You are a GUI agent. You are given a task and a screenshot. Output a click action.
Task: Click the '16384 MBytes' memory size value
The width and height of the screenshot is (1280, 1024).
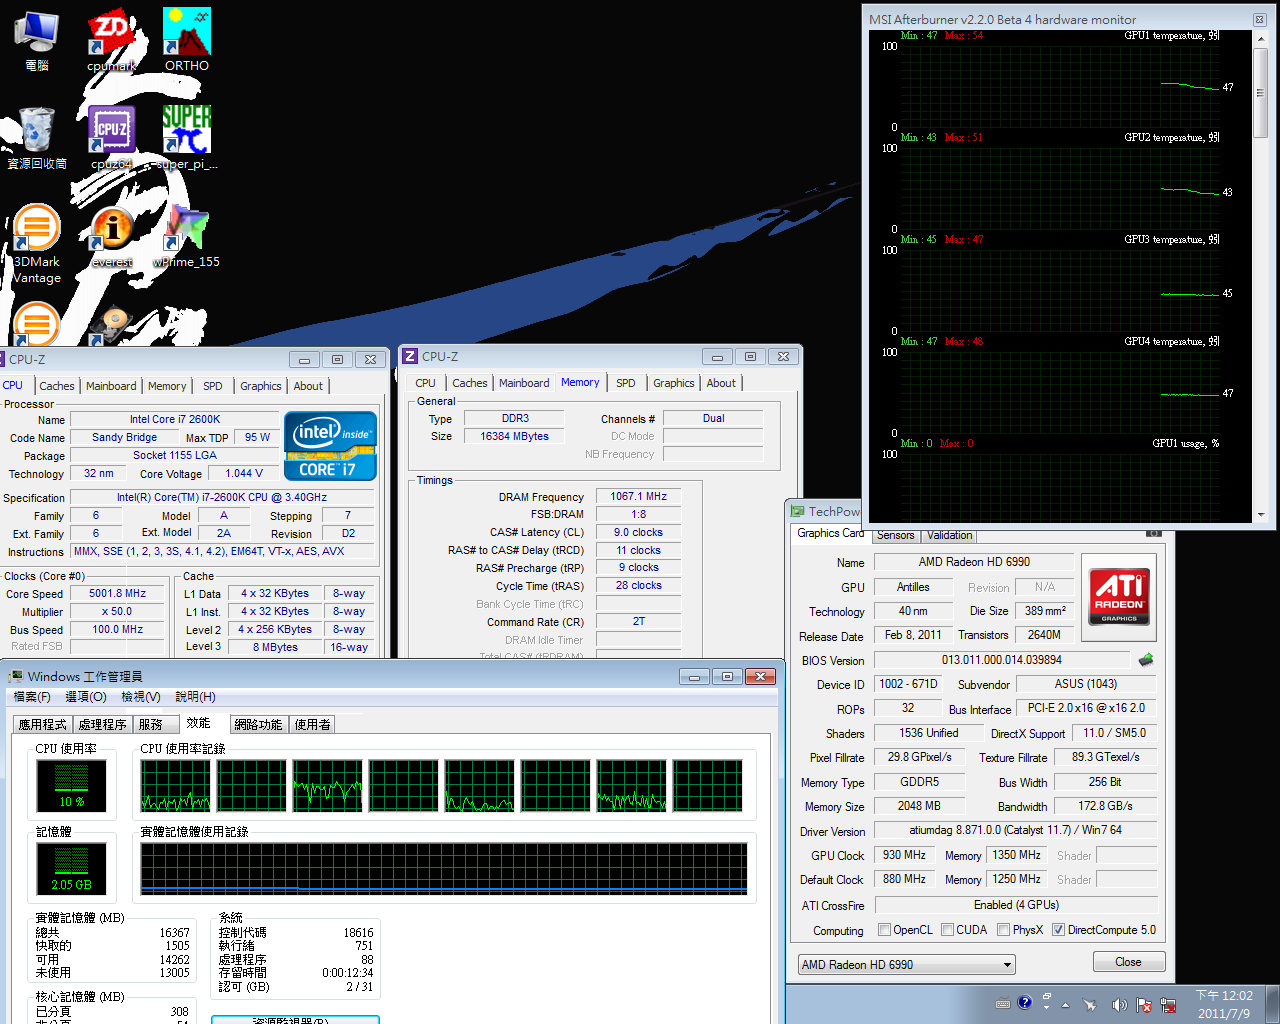click(515, 437)
